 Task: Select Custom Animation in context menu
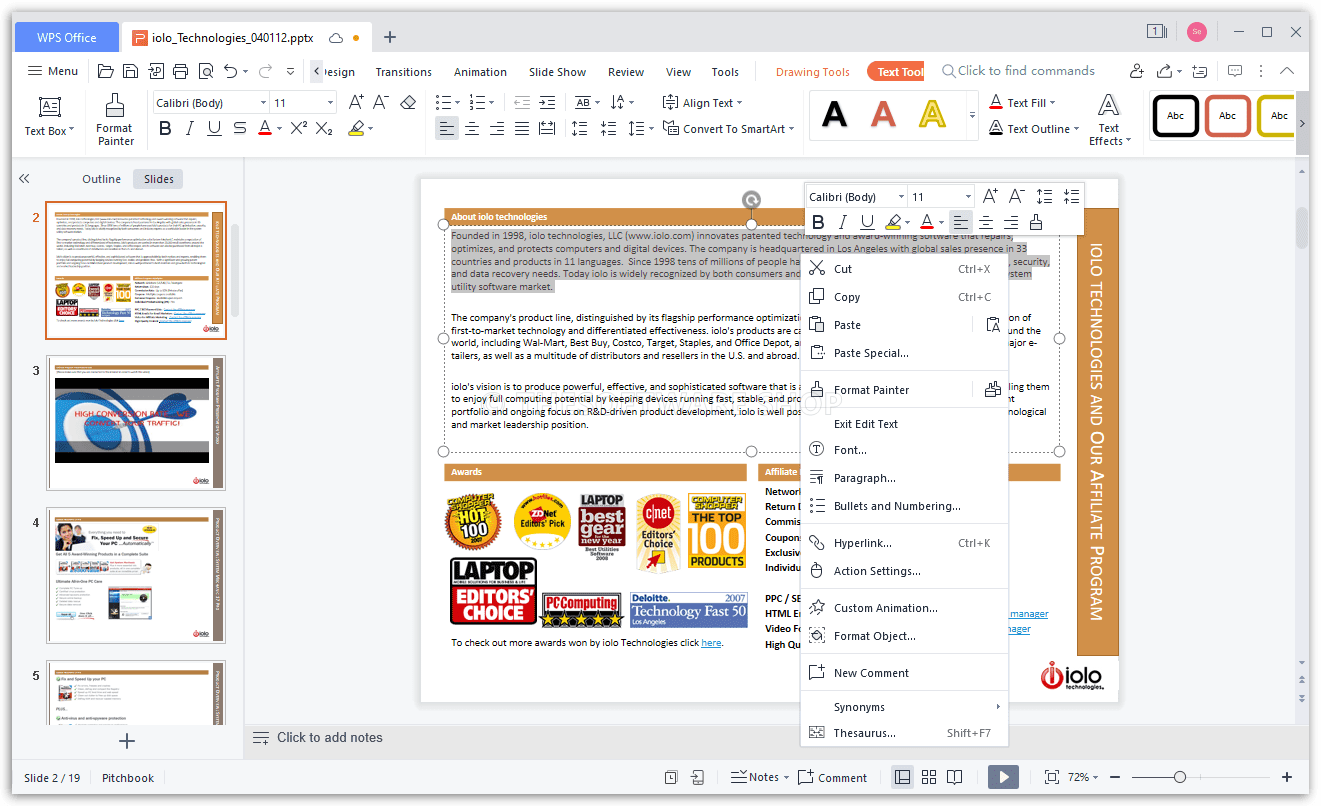(904, 608)
